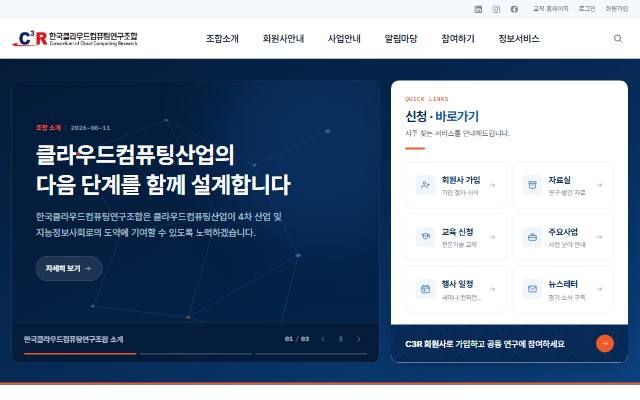Click the arrow on the 교육 신청 card

point(493,237)
